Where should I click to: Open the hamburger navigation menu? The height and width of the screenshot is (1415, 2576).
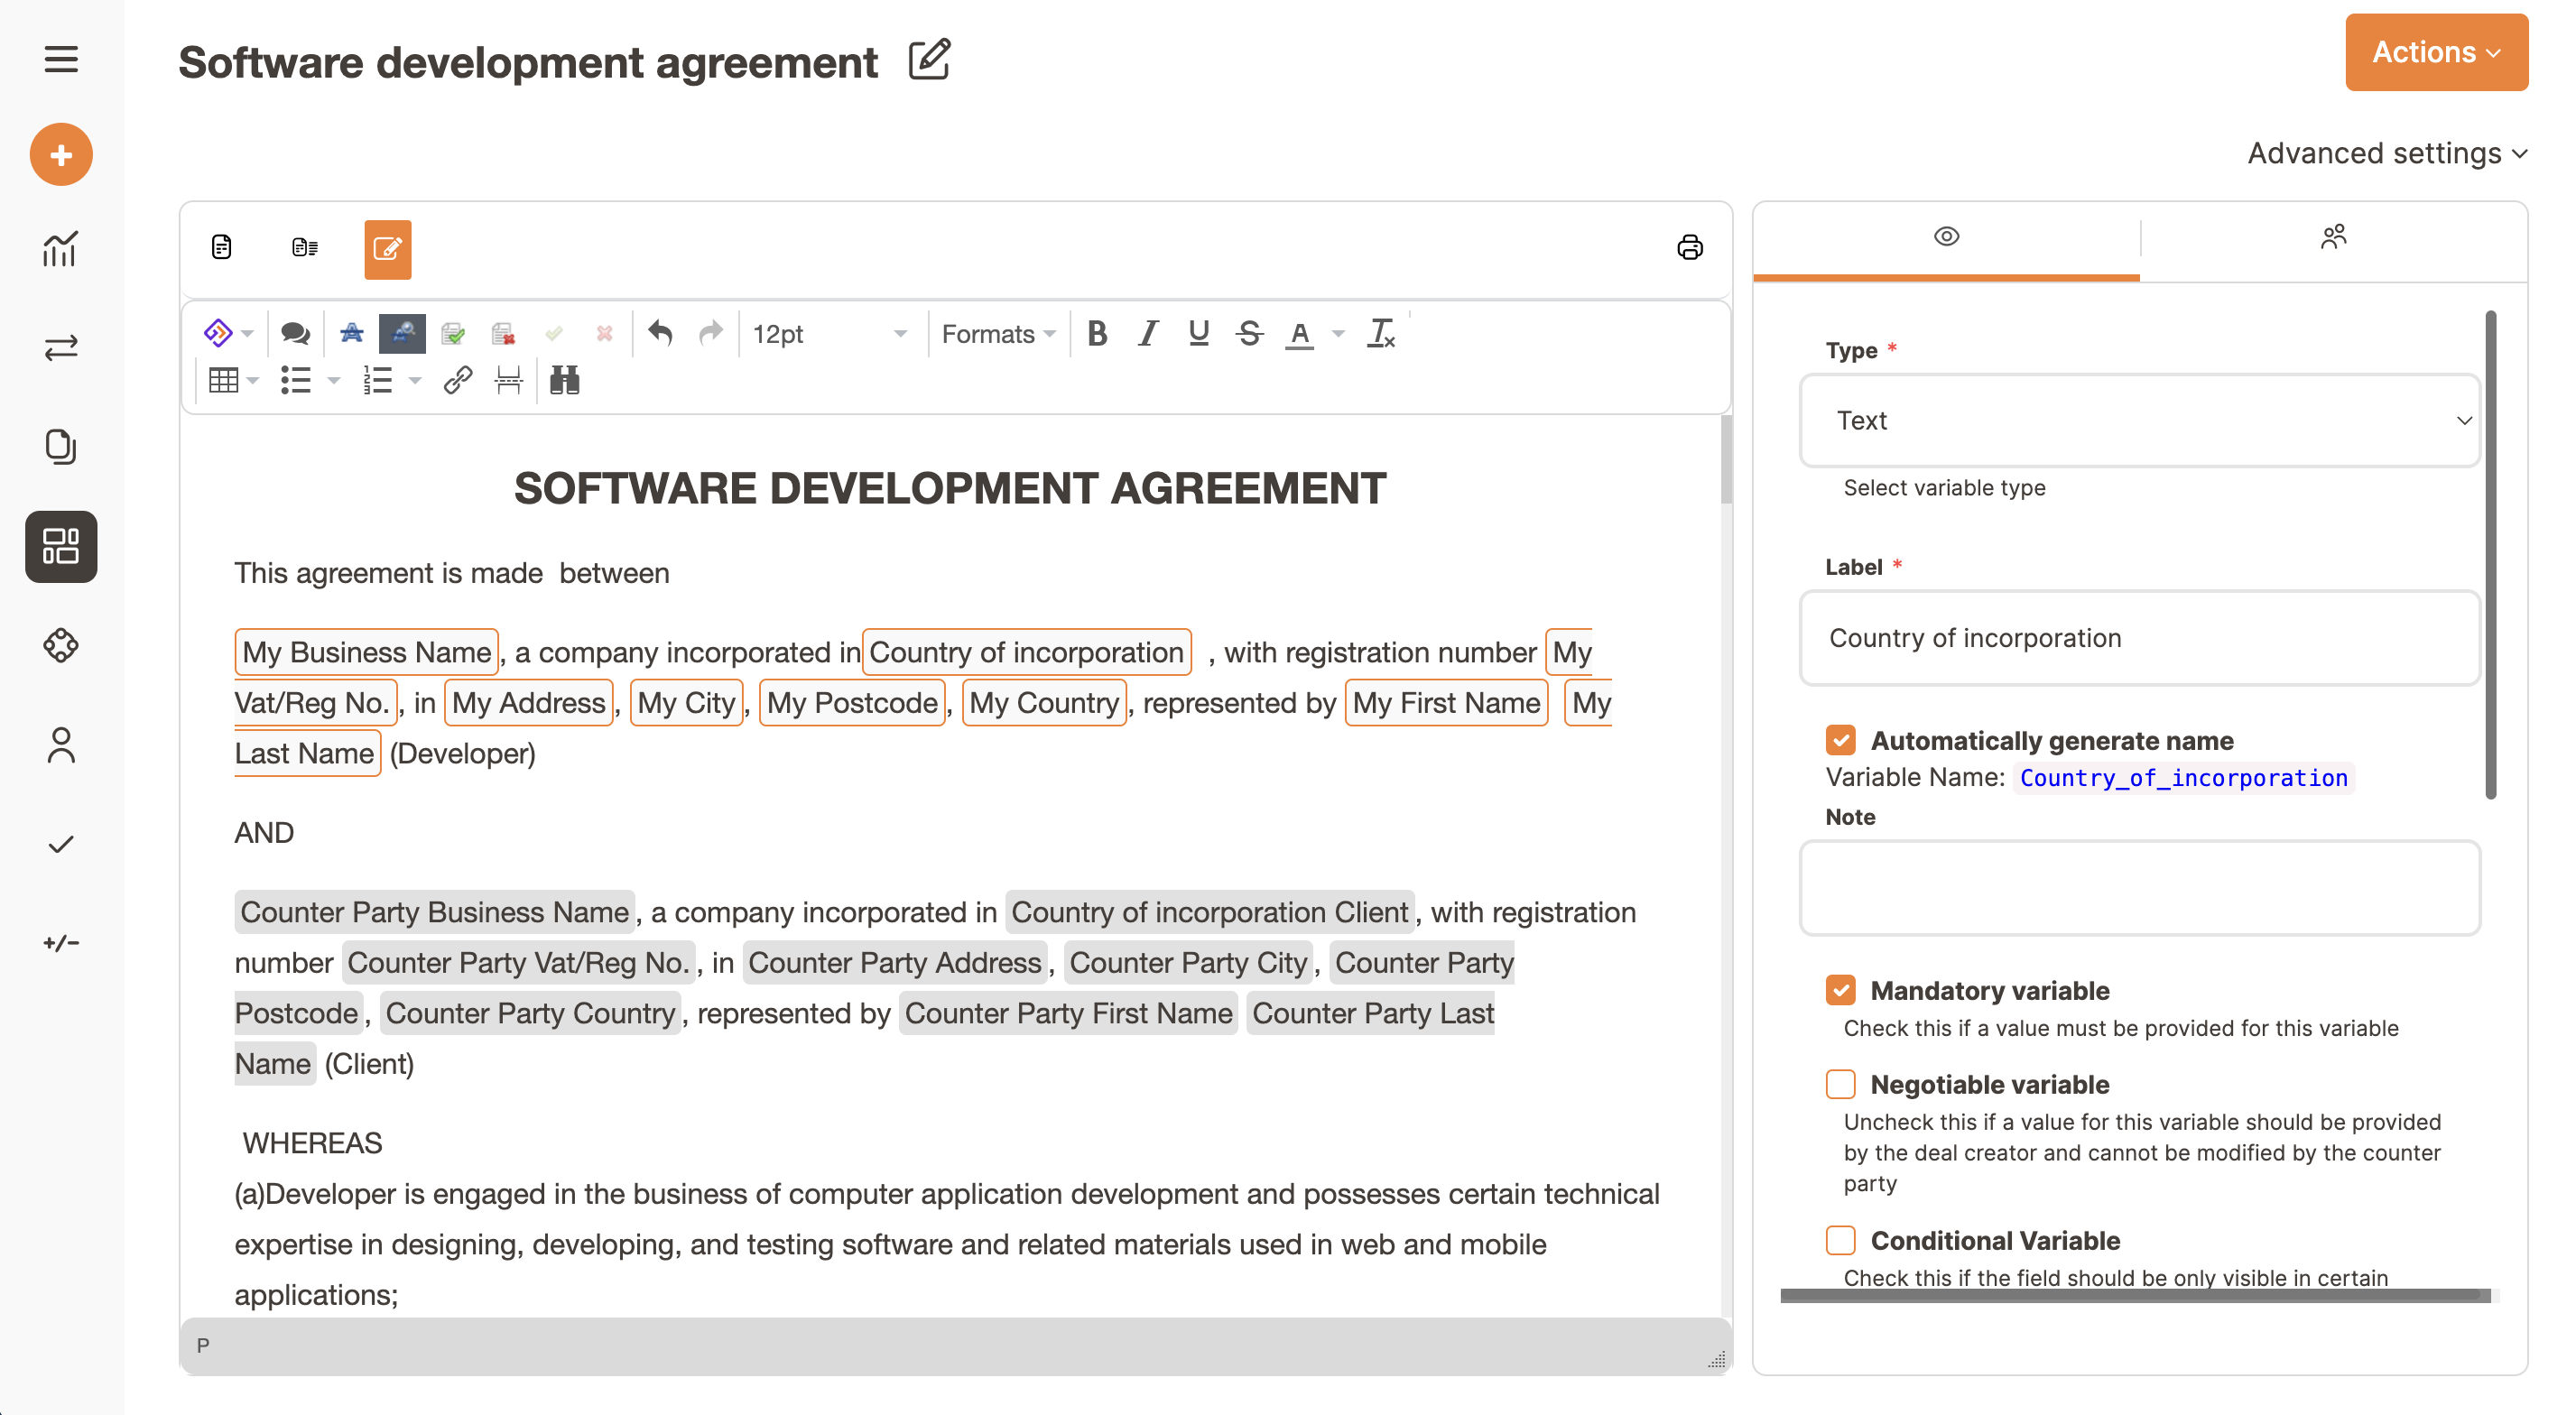tap(61, 59)
